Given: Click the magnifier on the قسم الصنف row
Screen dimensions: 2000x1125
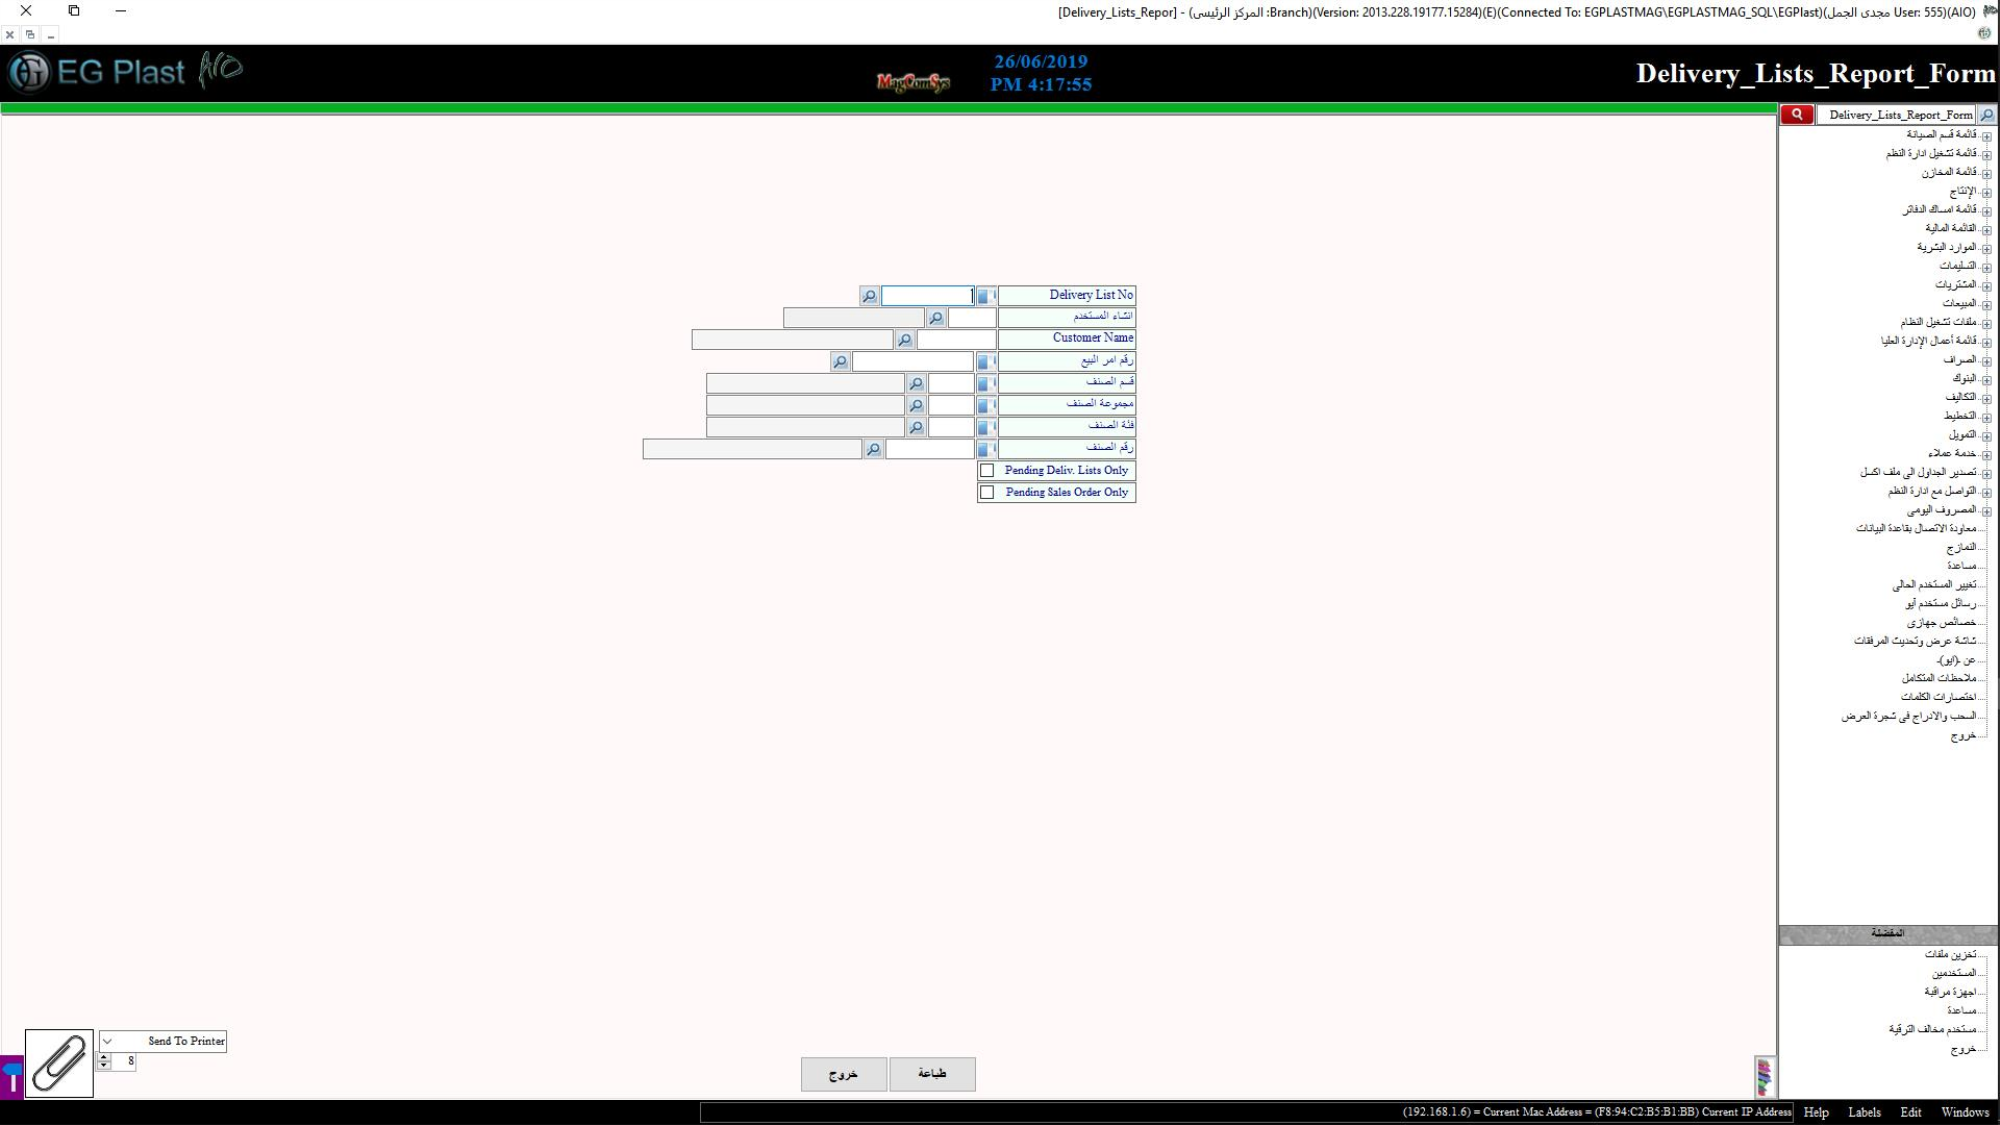Looking at the screenshot, I should (x=916, y=384).
